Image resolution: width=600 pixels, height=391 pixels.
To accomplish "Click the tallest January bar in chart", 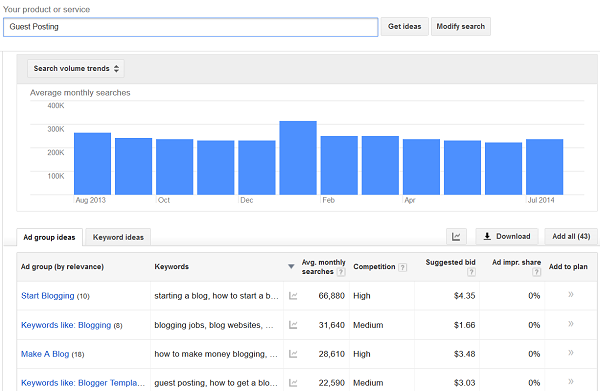I will pyautogui.click(x=298, y=158).
